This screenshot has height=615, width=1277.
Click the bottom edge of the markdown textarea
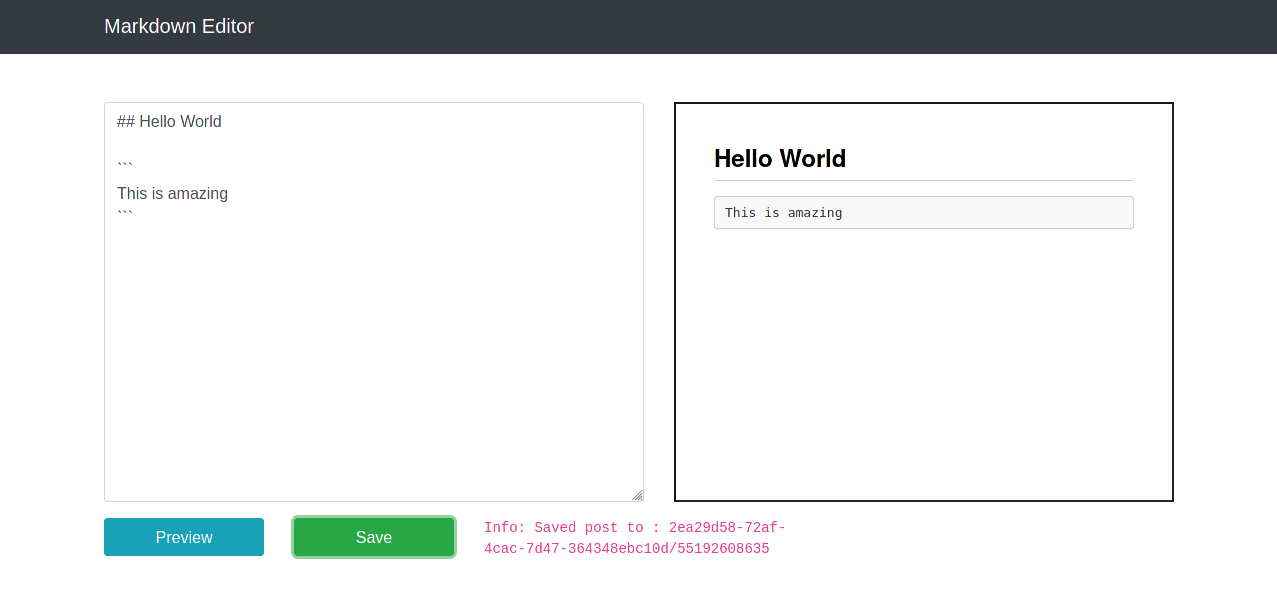[373, 498]
